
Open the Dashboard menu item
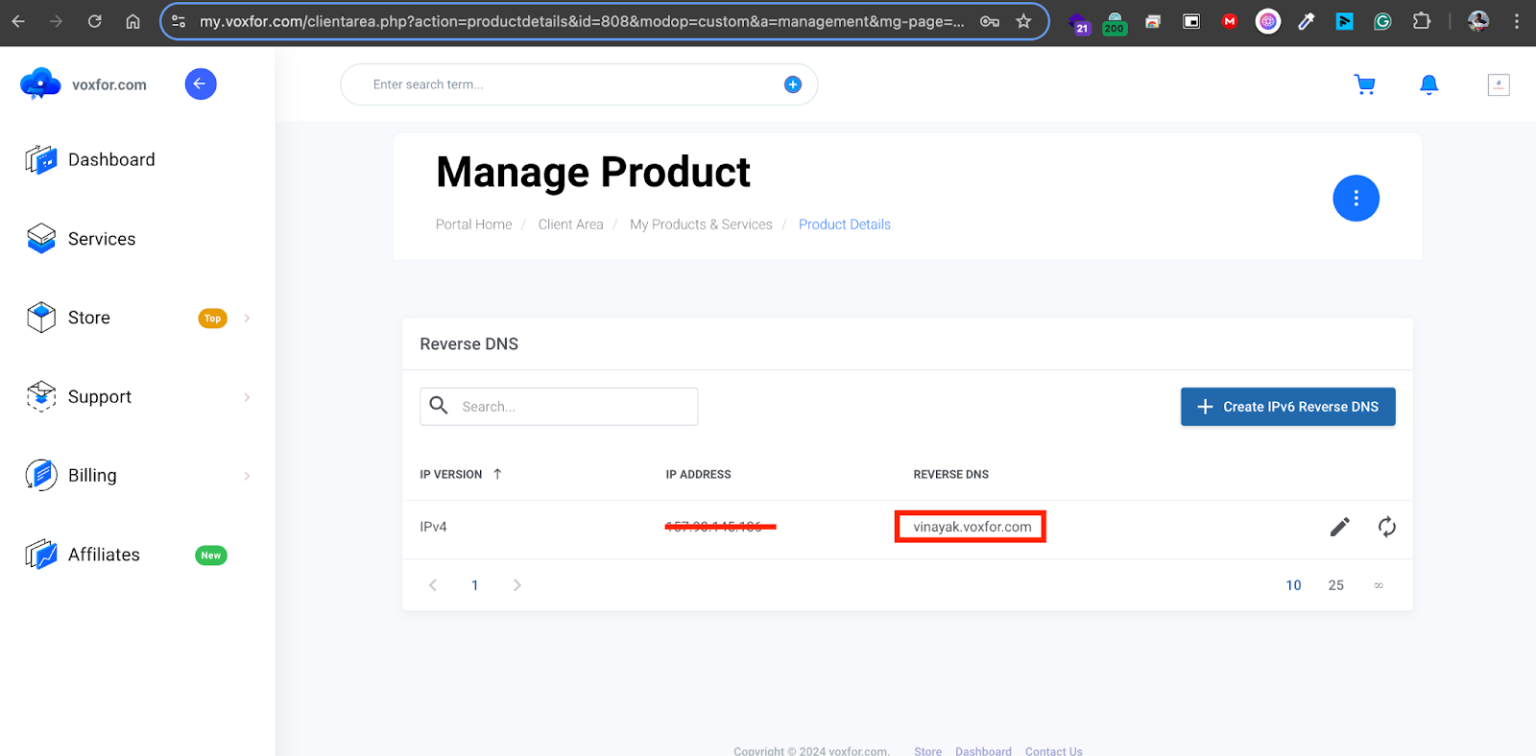coord(111,159)
